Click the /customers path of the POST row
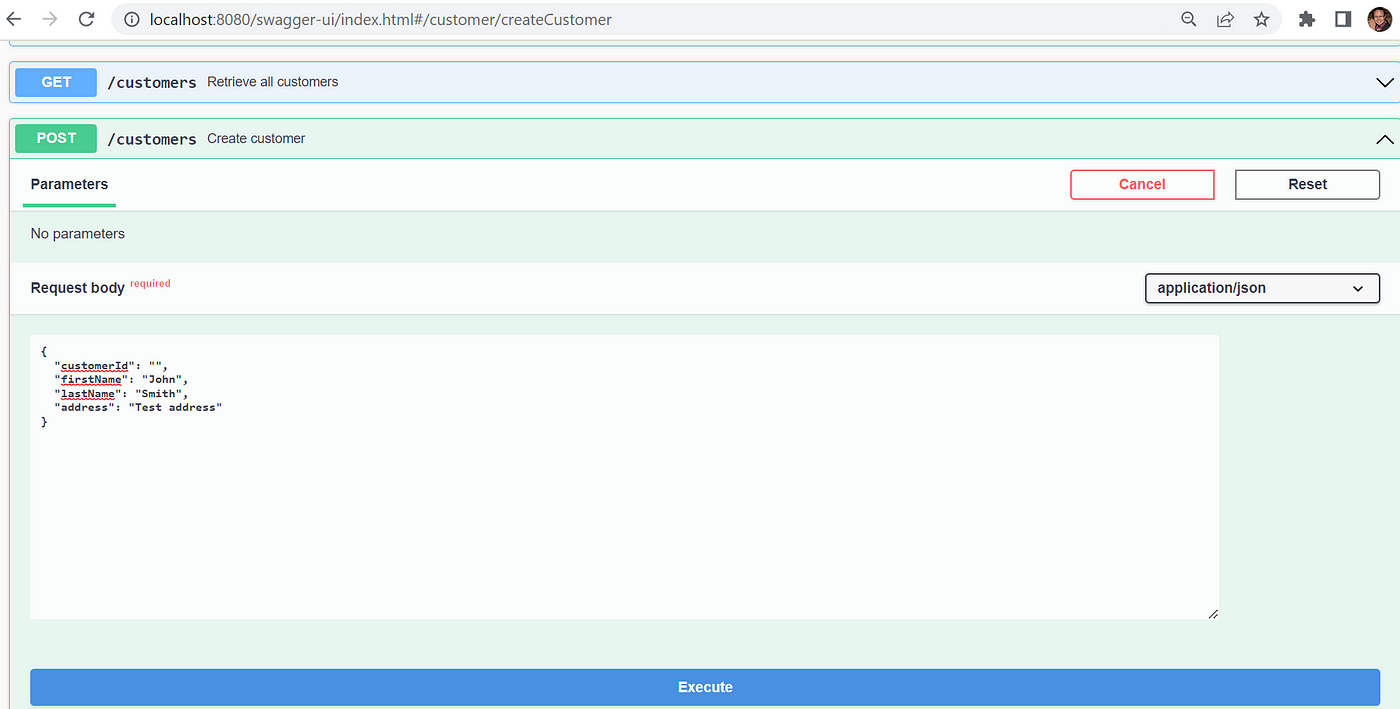The height and width of the screenshot is (709, 1400). 152,139
